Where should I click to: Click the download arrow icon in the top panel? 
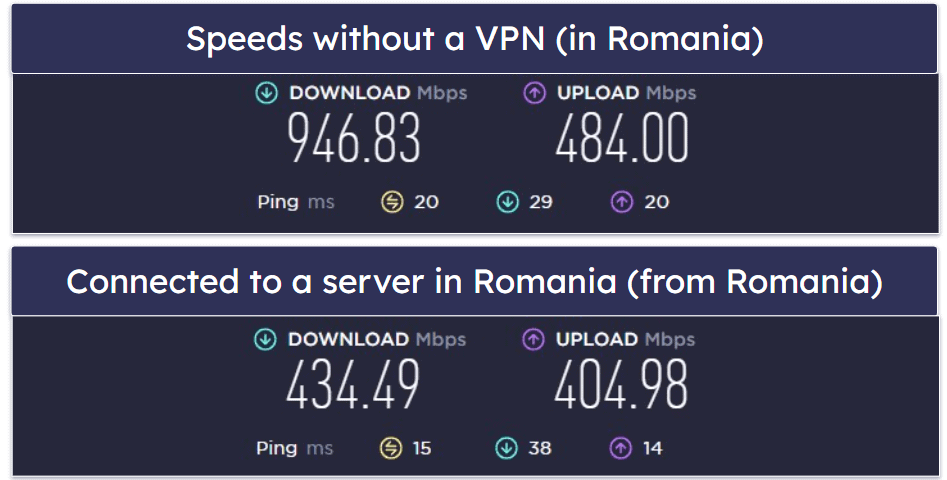tap(266, 93)
